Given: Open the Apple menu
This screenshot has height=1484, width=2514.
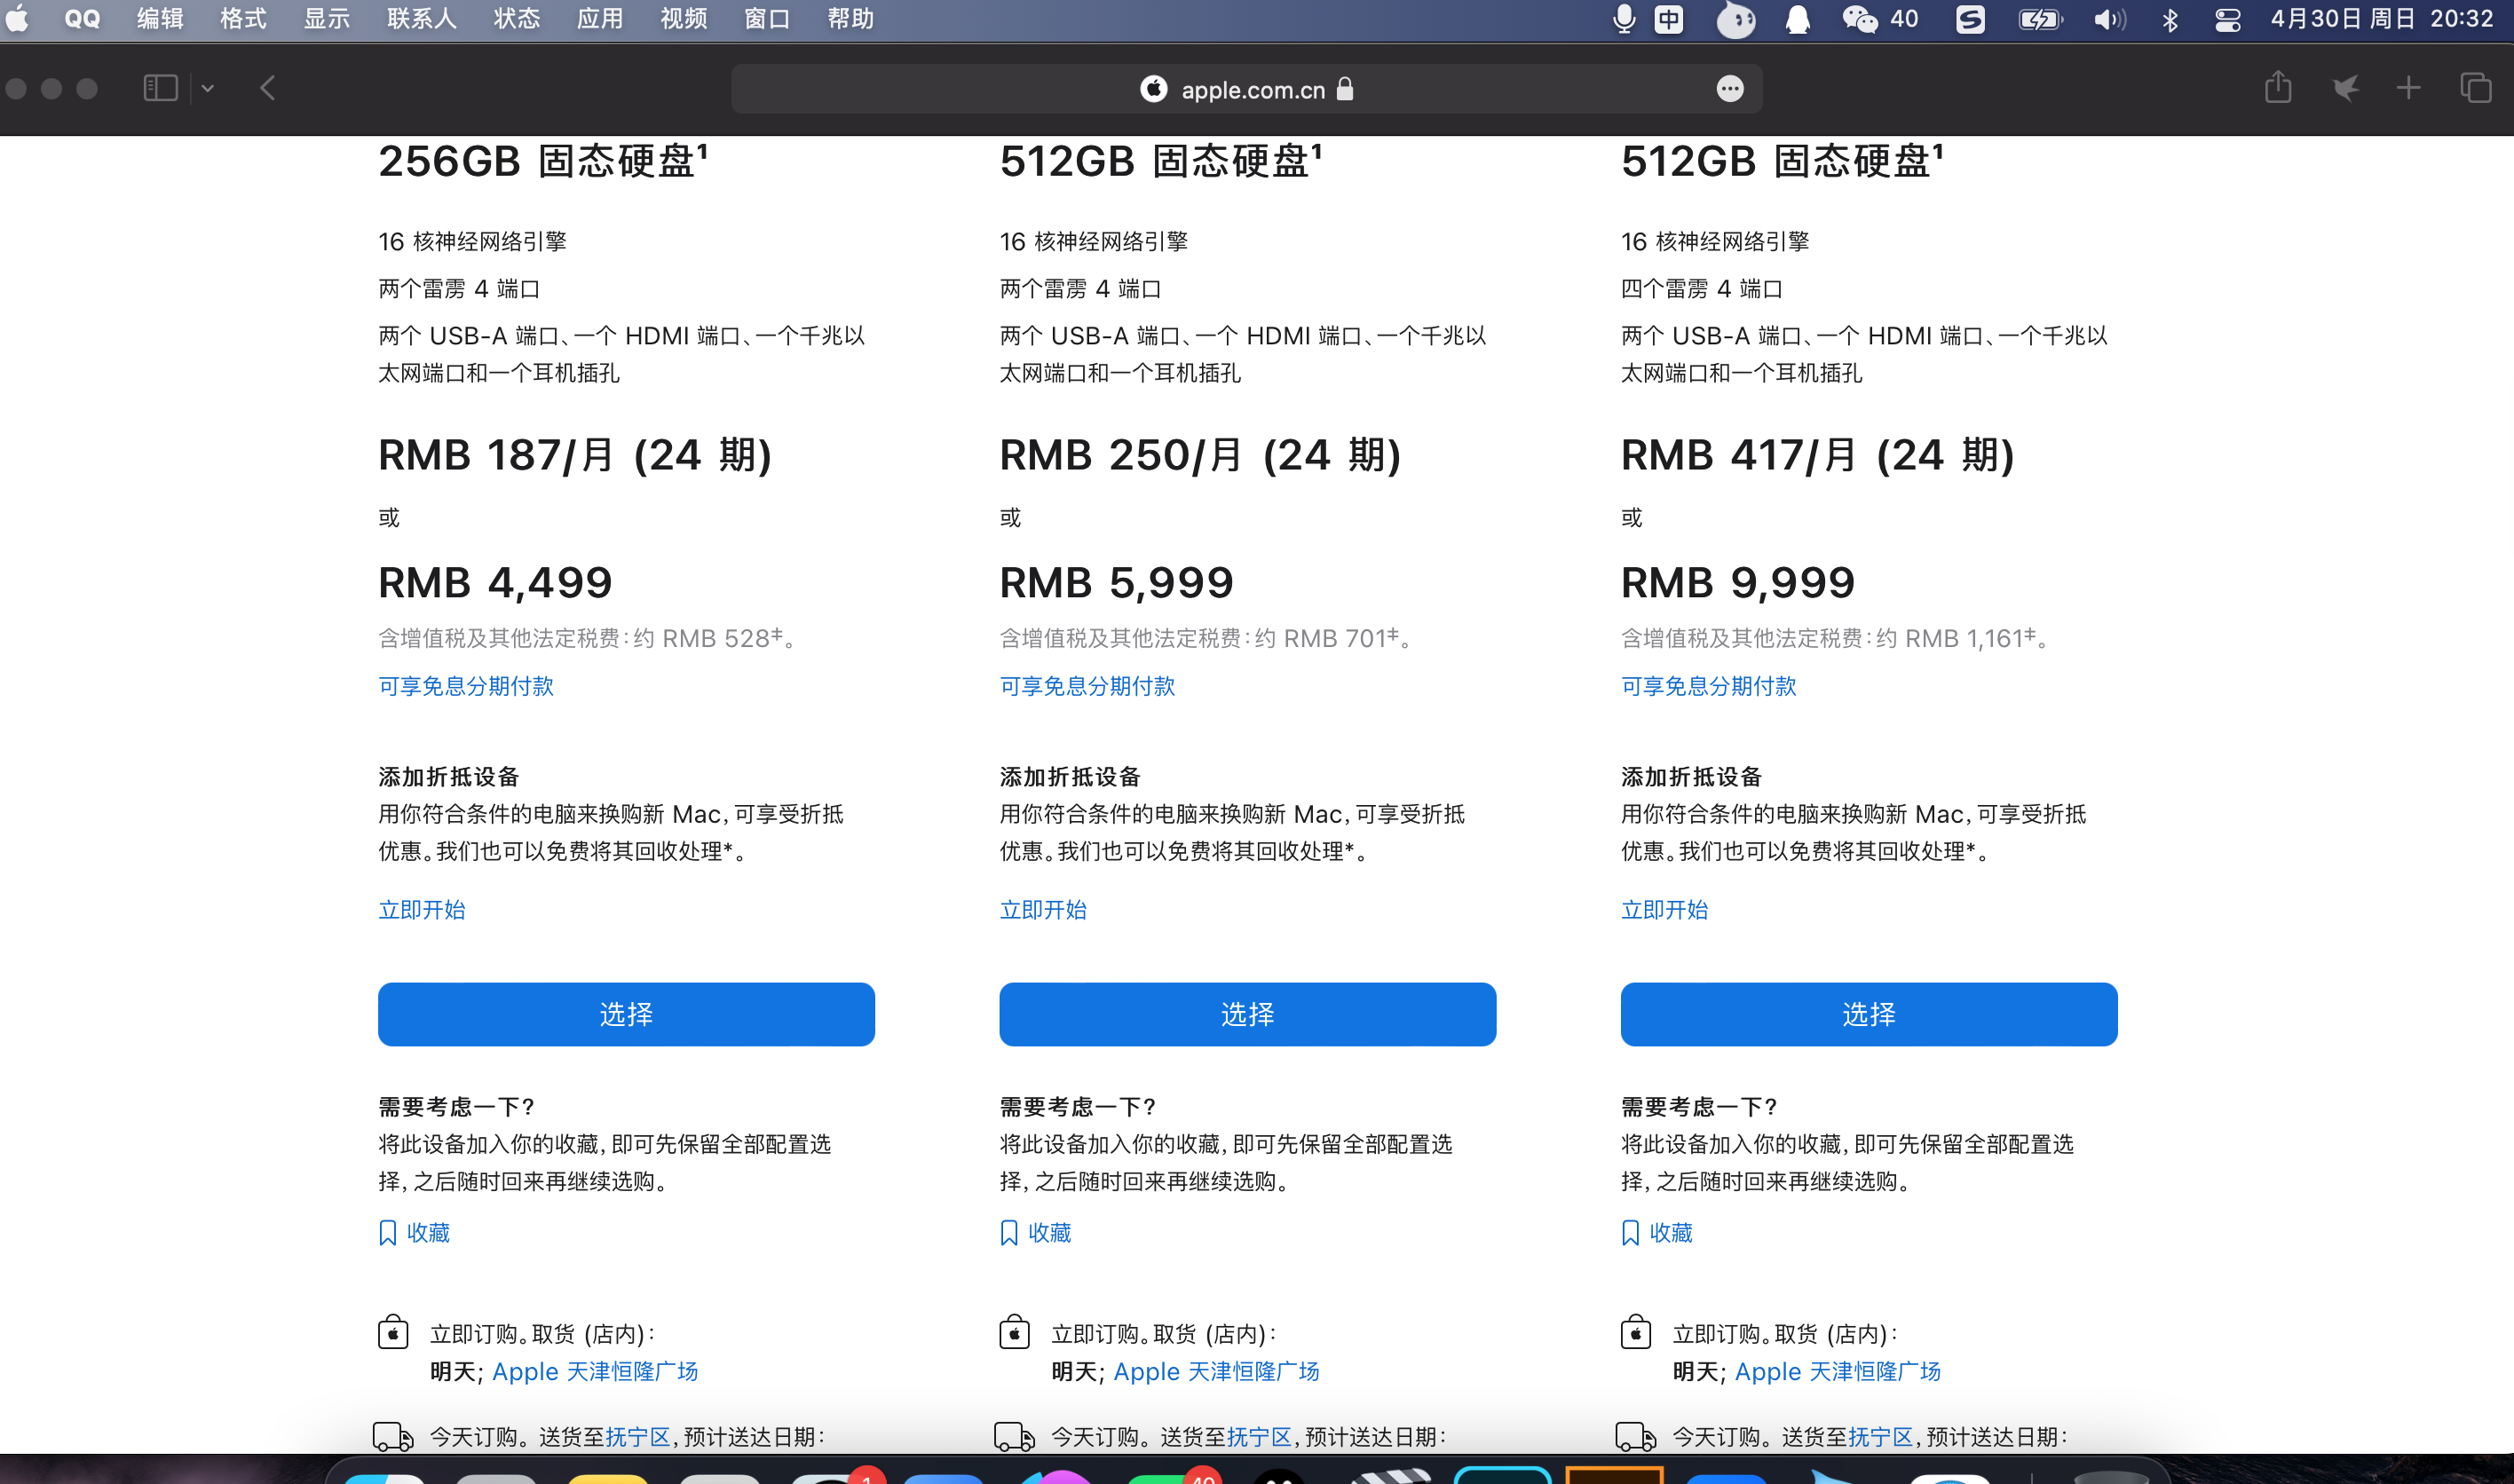Looking at the screenshot, I should click(x=17, y=19).
